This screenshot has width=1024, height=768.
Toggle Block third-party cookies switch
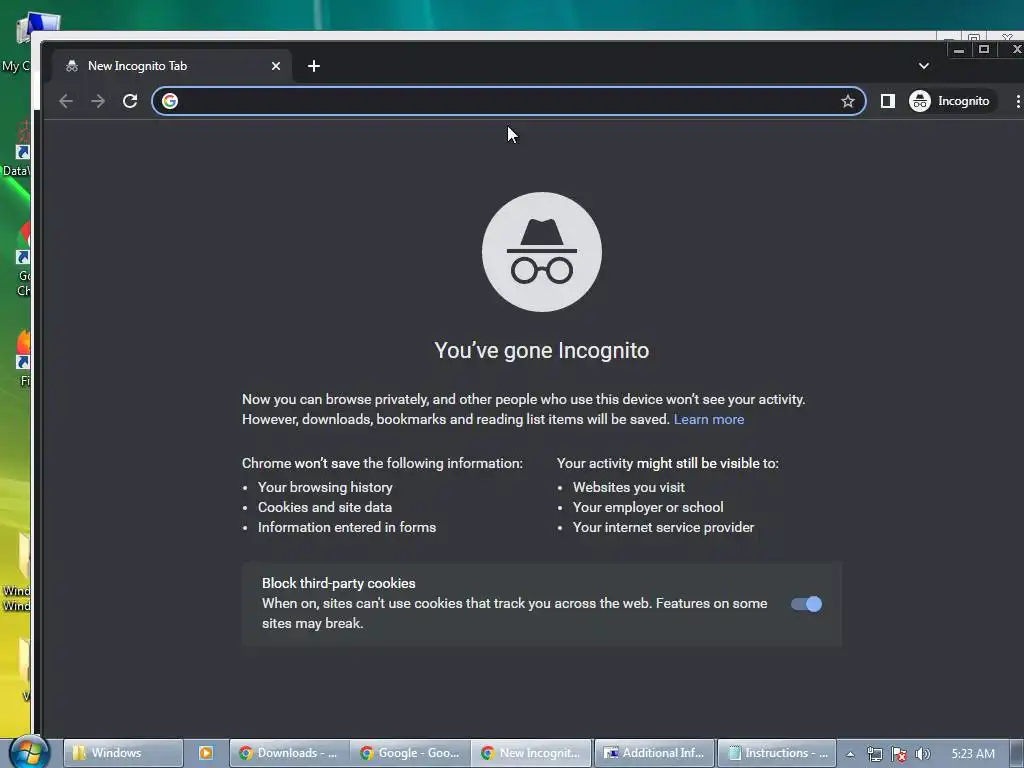pos(807,604)
